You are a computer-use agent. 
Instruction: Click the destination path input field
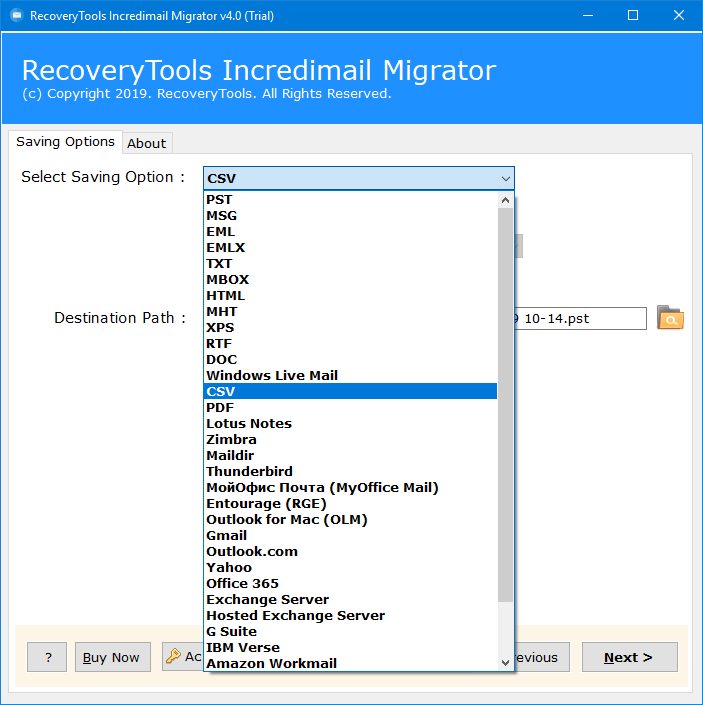click(580, 318)
